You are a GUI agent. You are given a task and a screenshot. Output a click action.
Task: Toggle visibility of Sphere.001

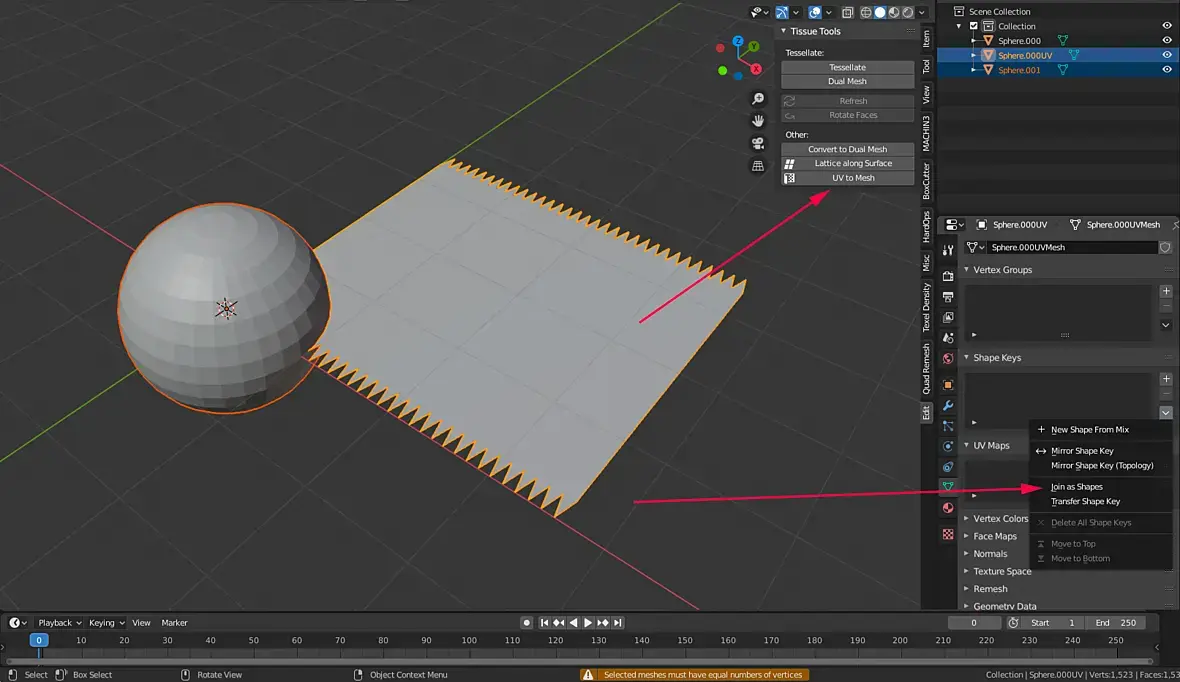coord(1166,70)
